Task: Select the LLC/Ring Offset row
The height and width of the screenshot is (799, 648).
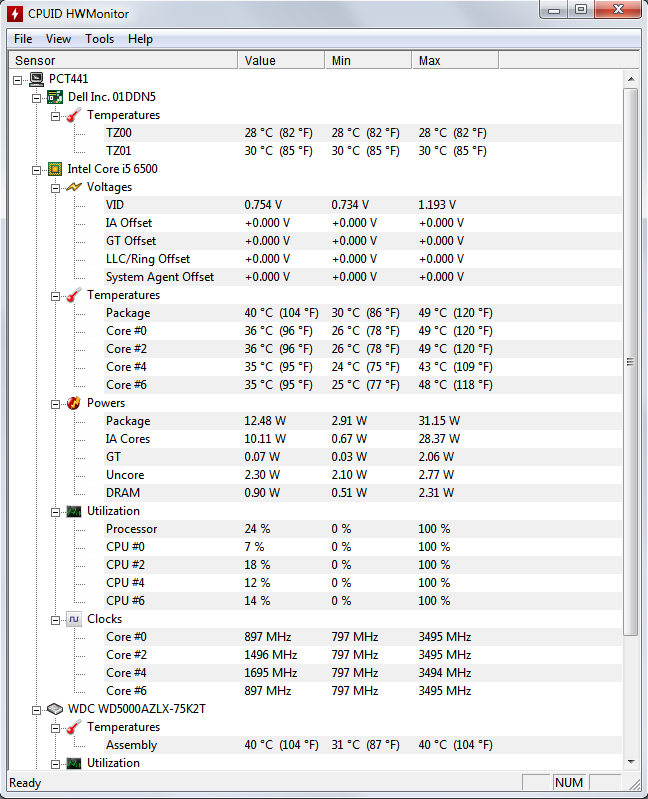Action: pyautogui.click(x=363, y=259)
